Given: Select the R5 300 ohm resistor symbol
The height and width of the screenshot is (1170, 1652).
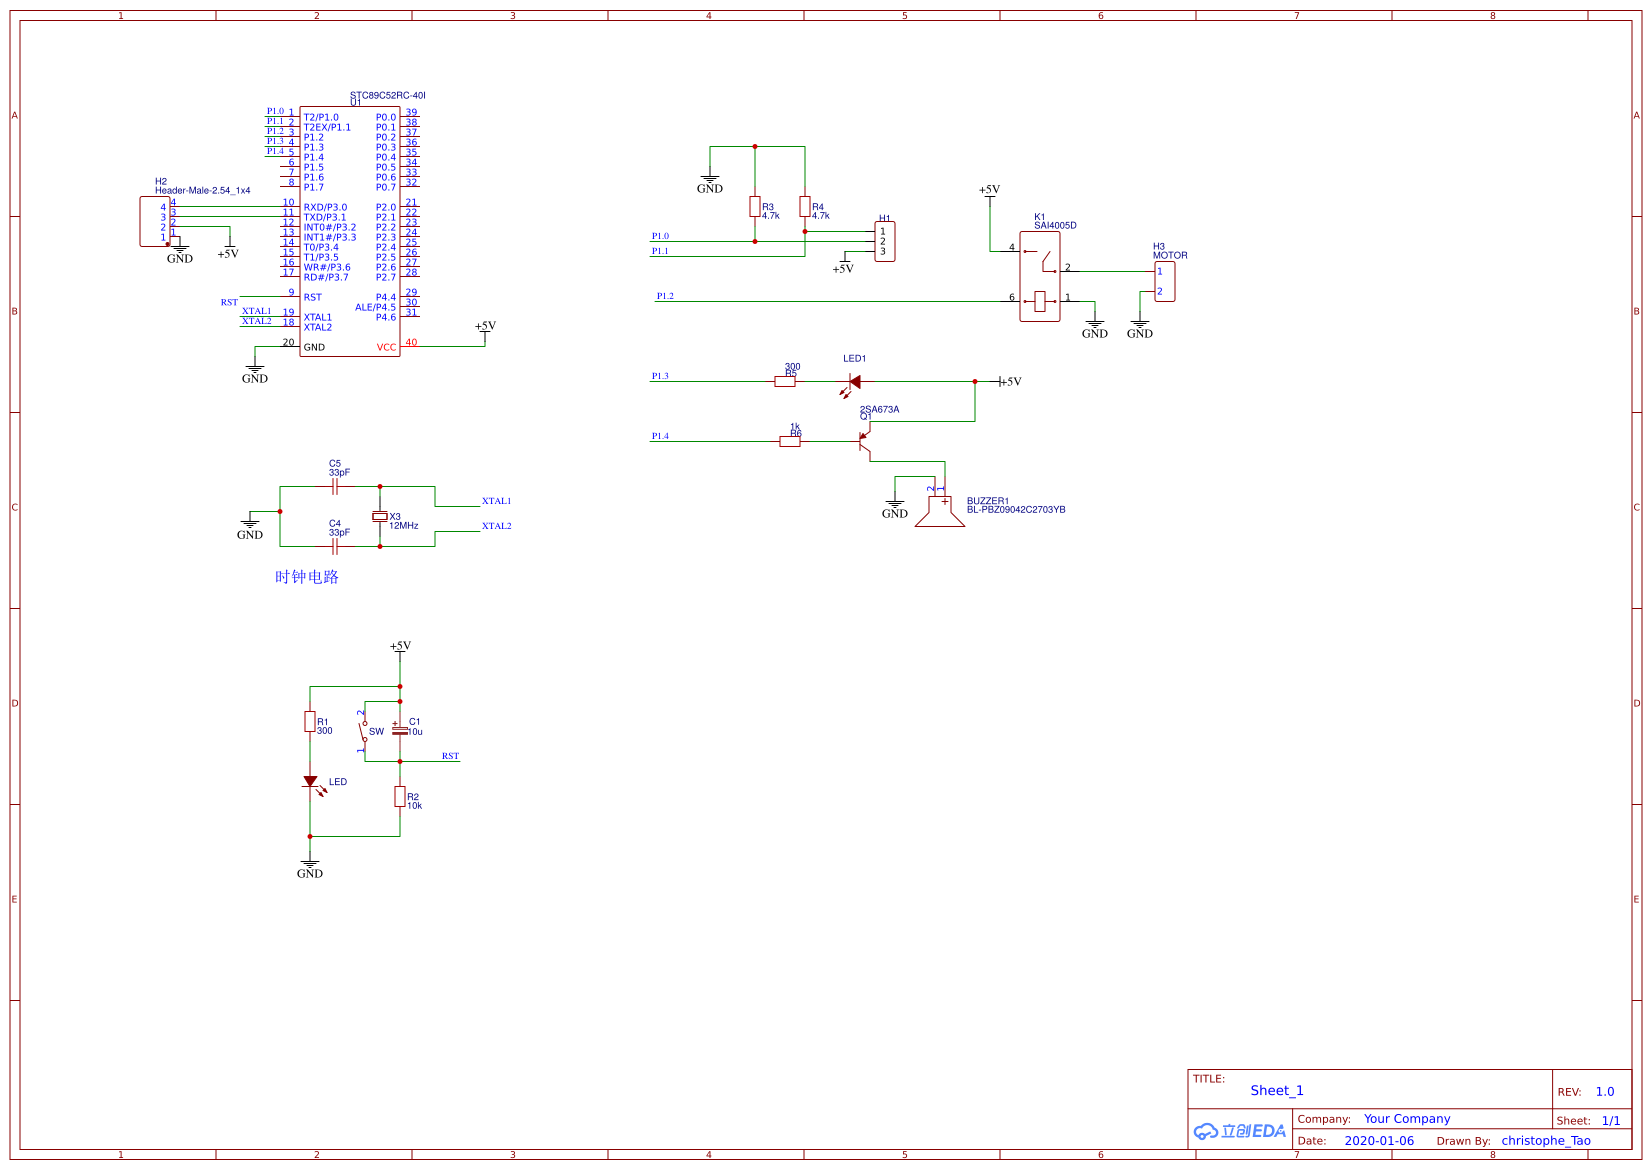Looking at the screenshot, I should tap(785, 381).
